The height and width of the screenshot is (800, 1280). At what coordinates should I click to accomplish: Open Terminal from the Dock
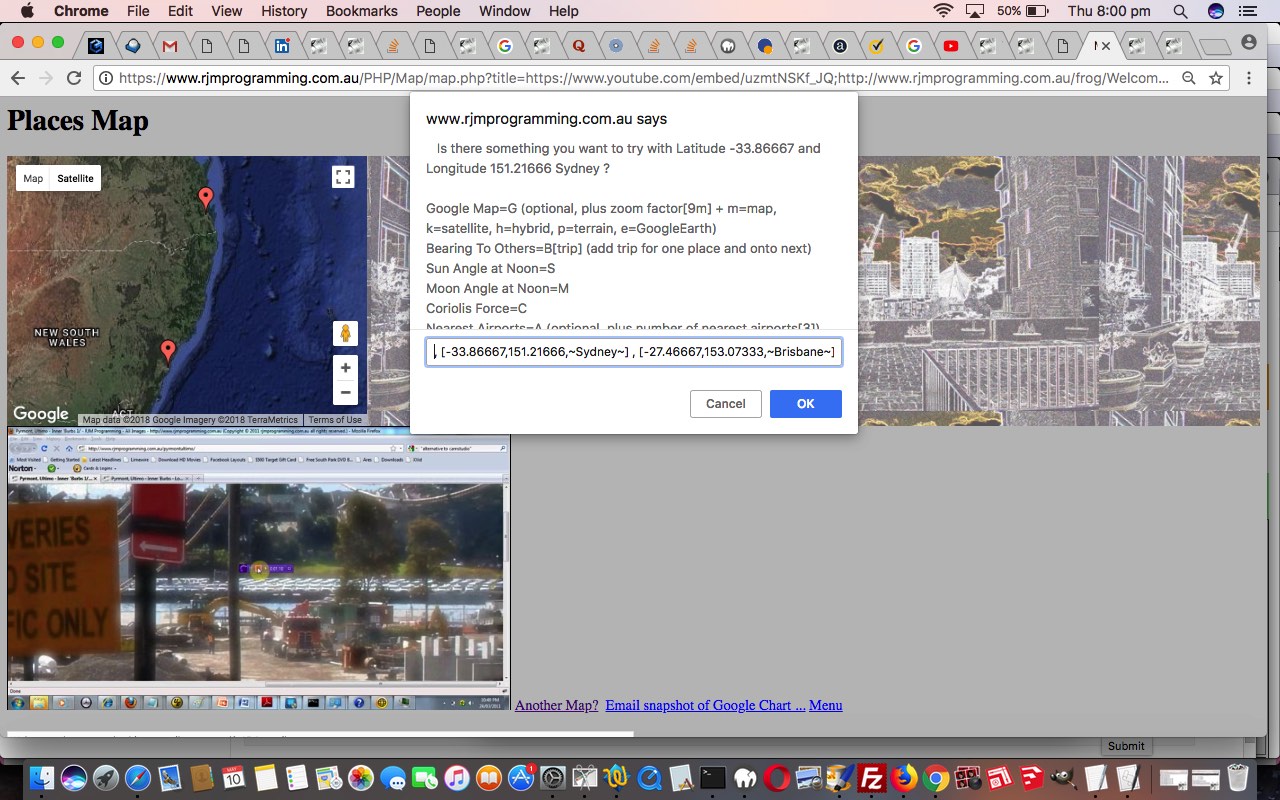click(x=712, y=778)
